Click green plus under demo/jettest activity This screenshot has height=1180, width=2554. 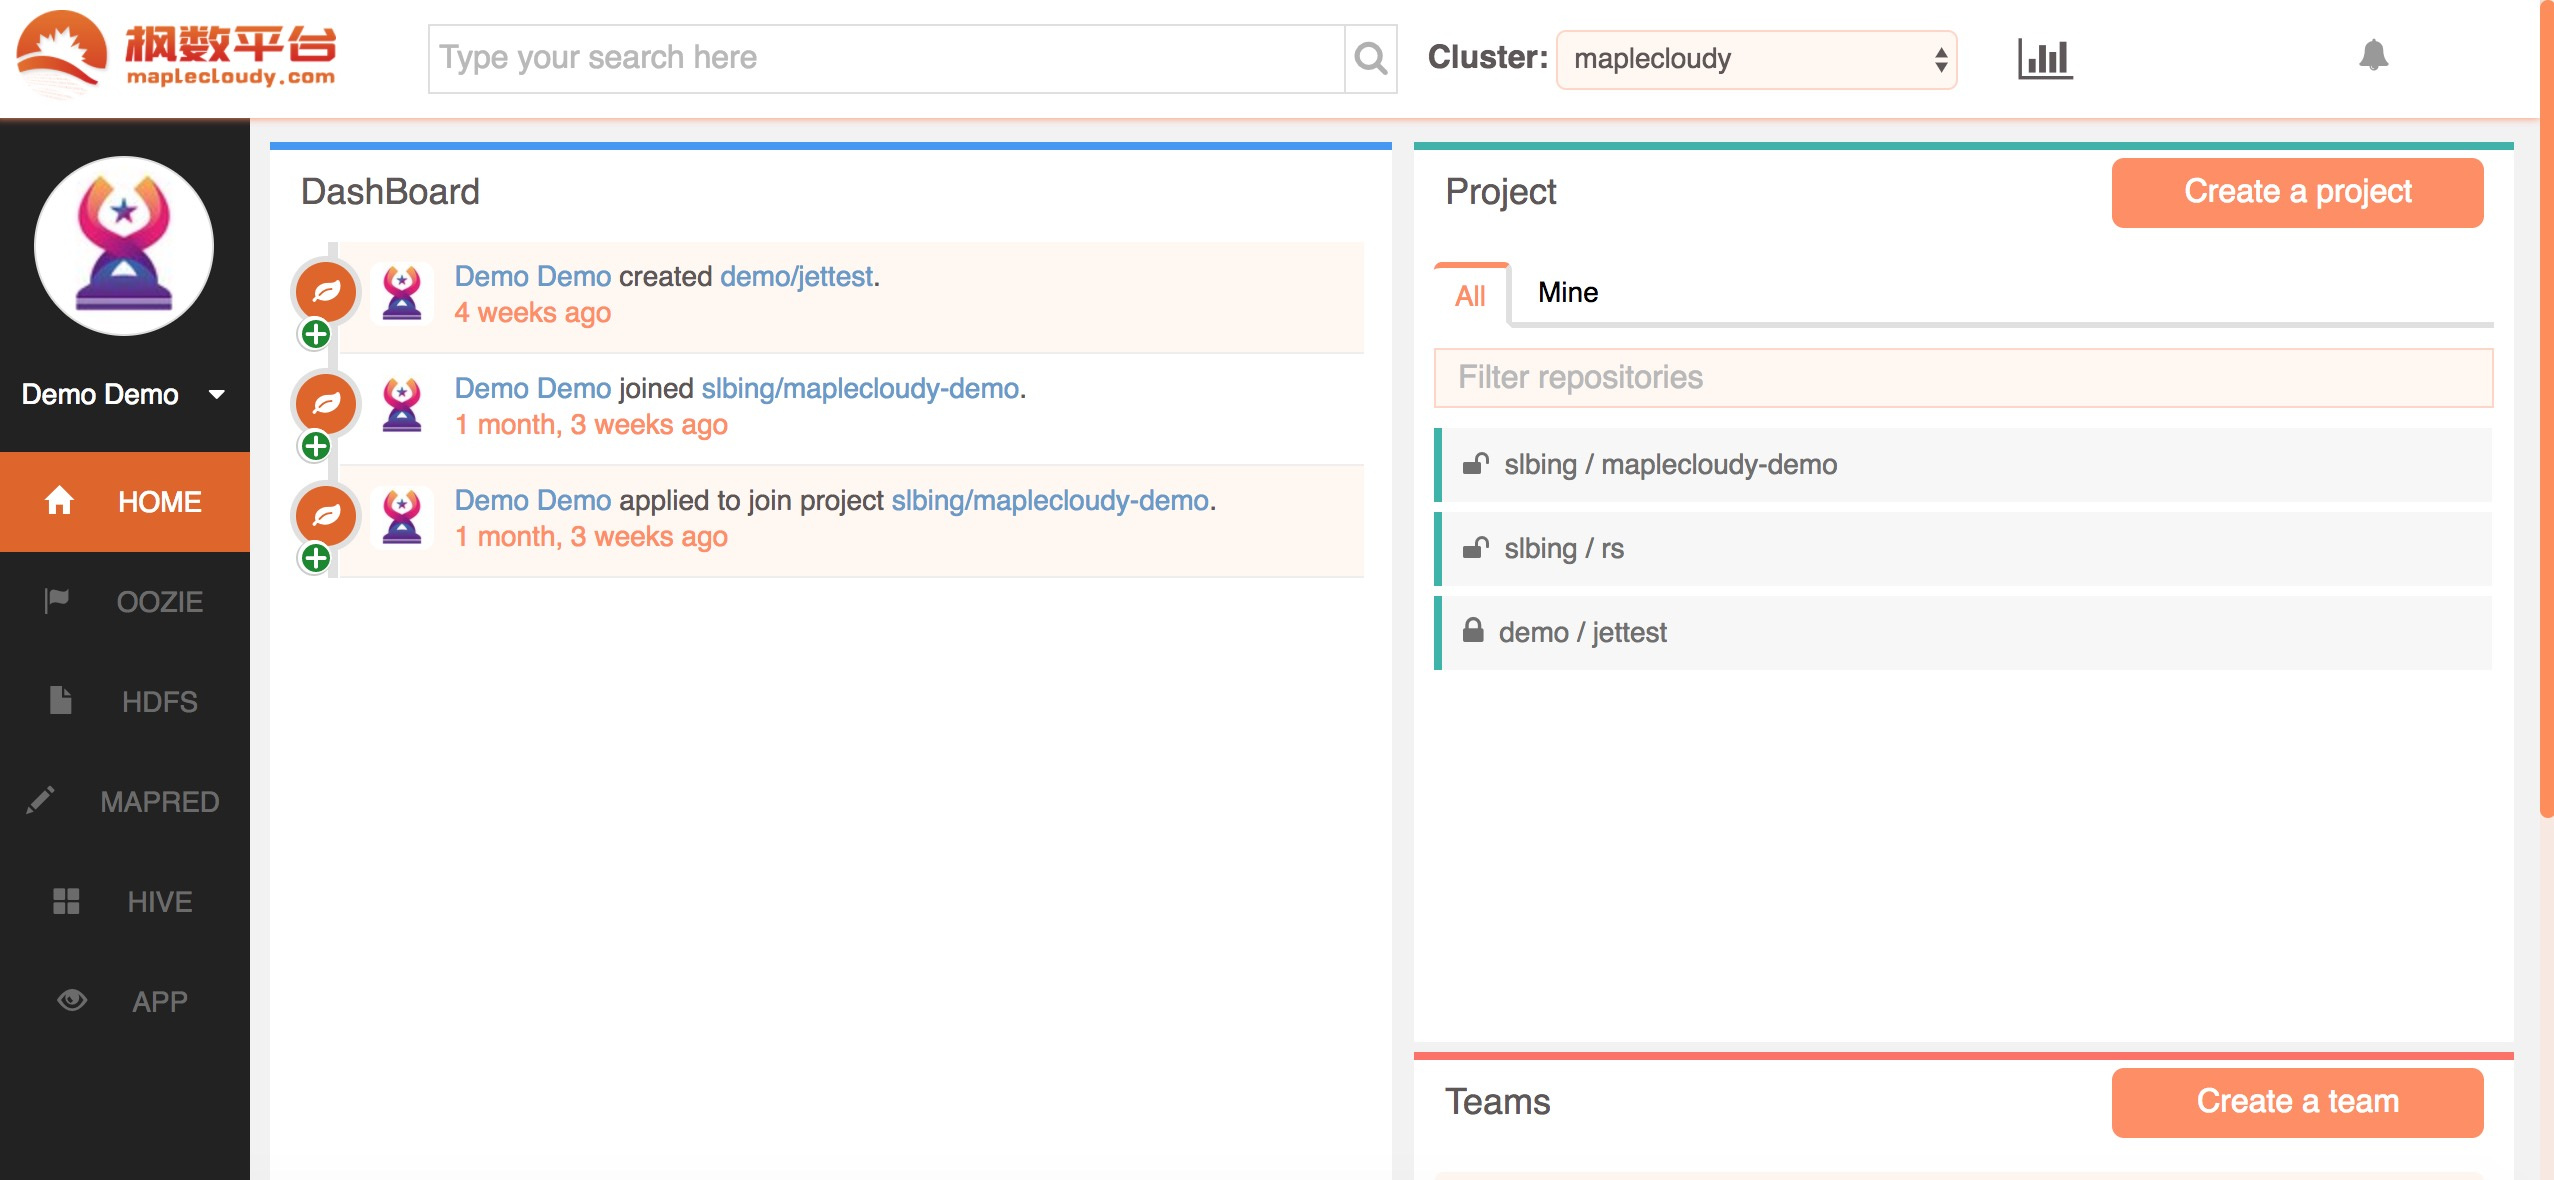pyautogui.click(x=316, y=334)
